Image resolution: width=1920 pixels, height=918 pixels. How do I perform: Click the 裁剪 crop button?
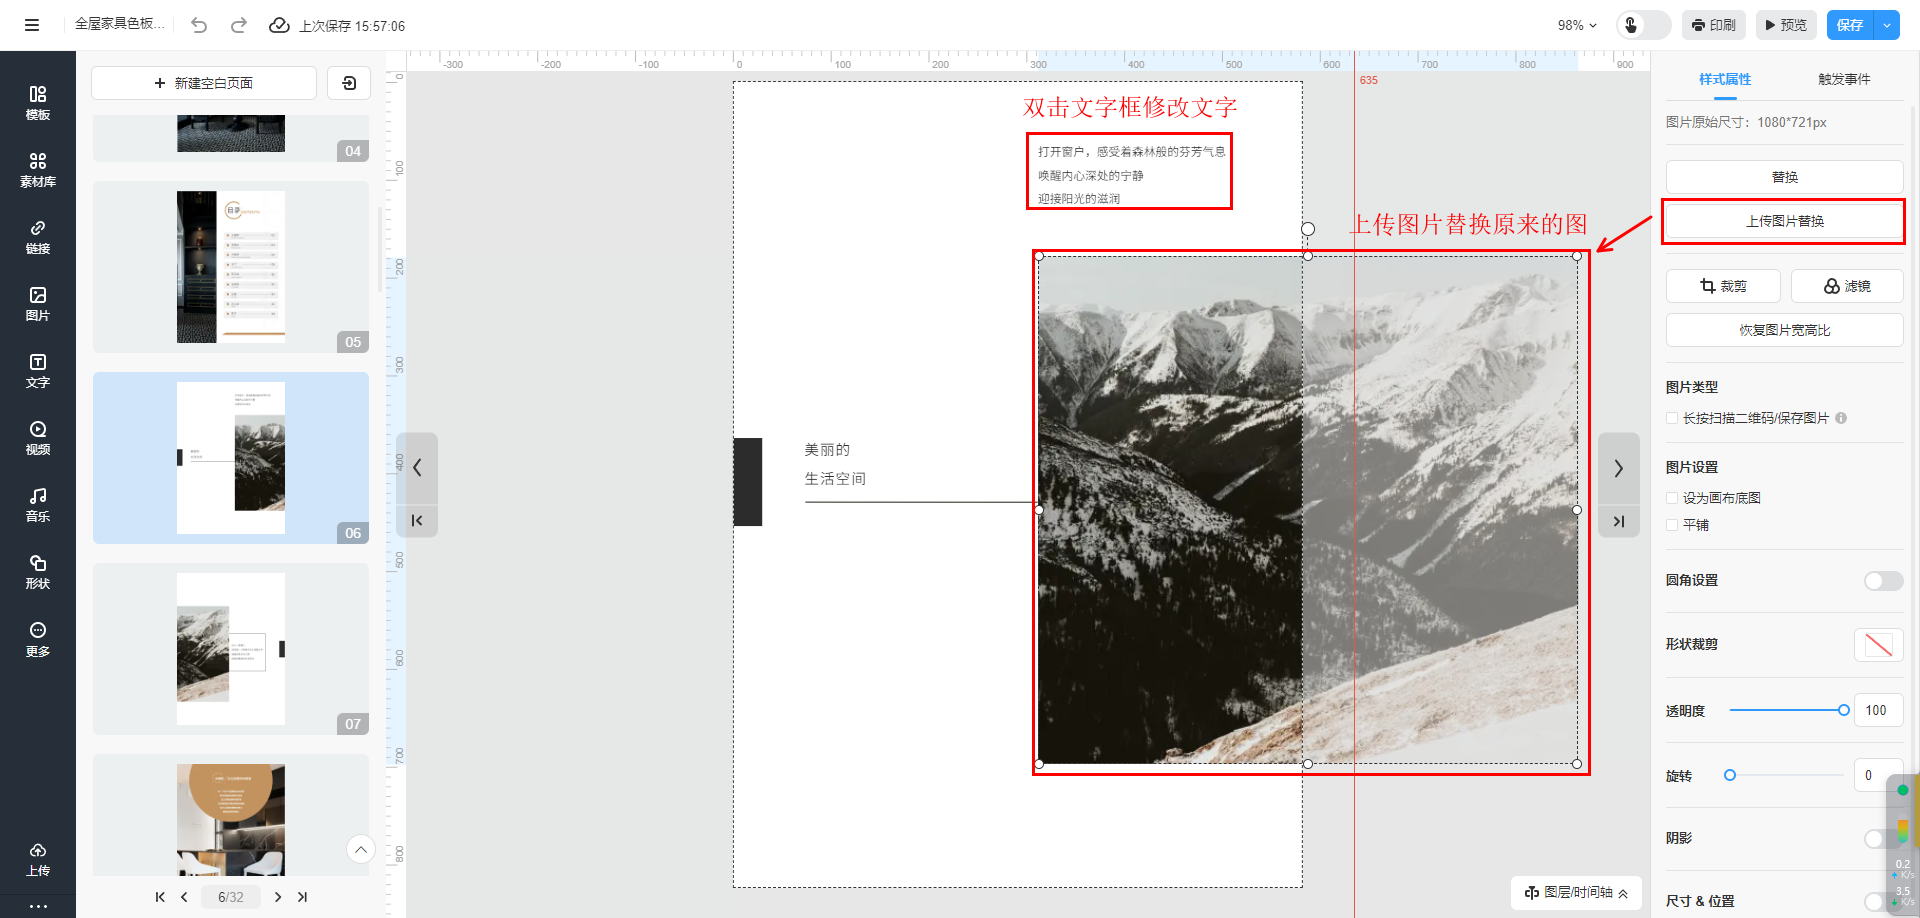[x=1722, y=286]
